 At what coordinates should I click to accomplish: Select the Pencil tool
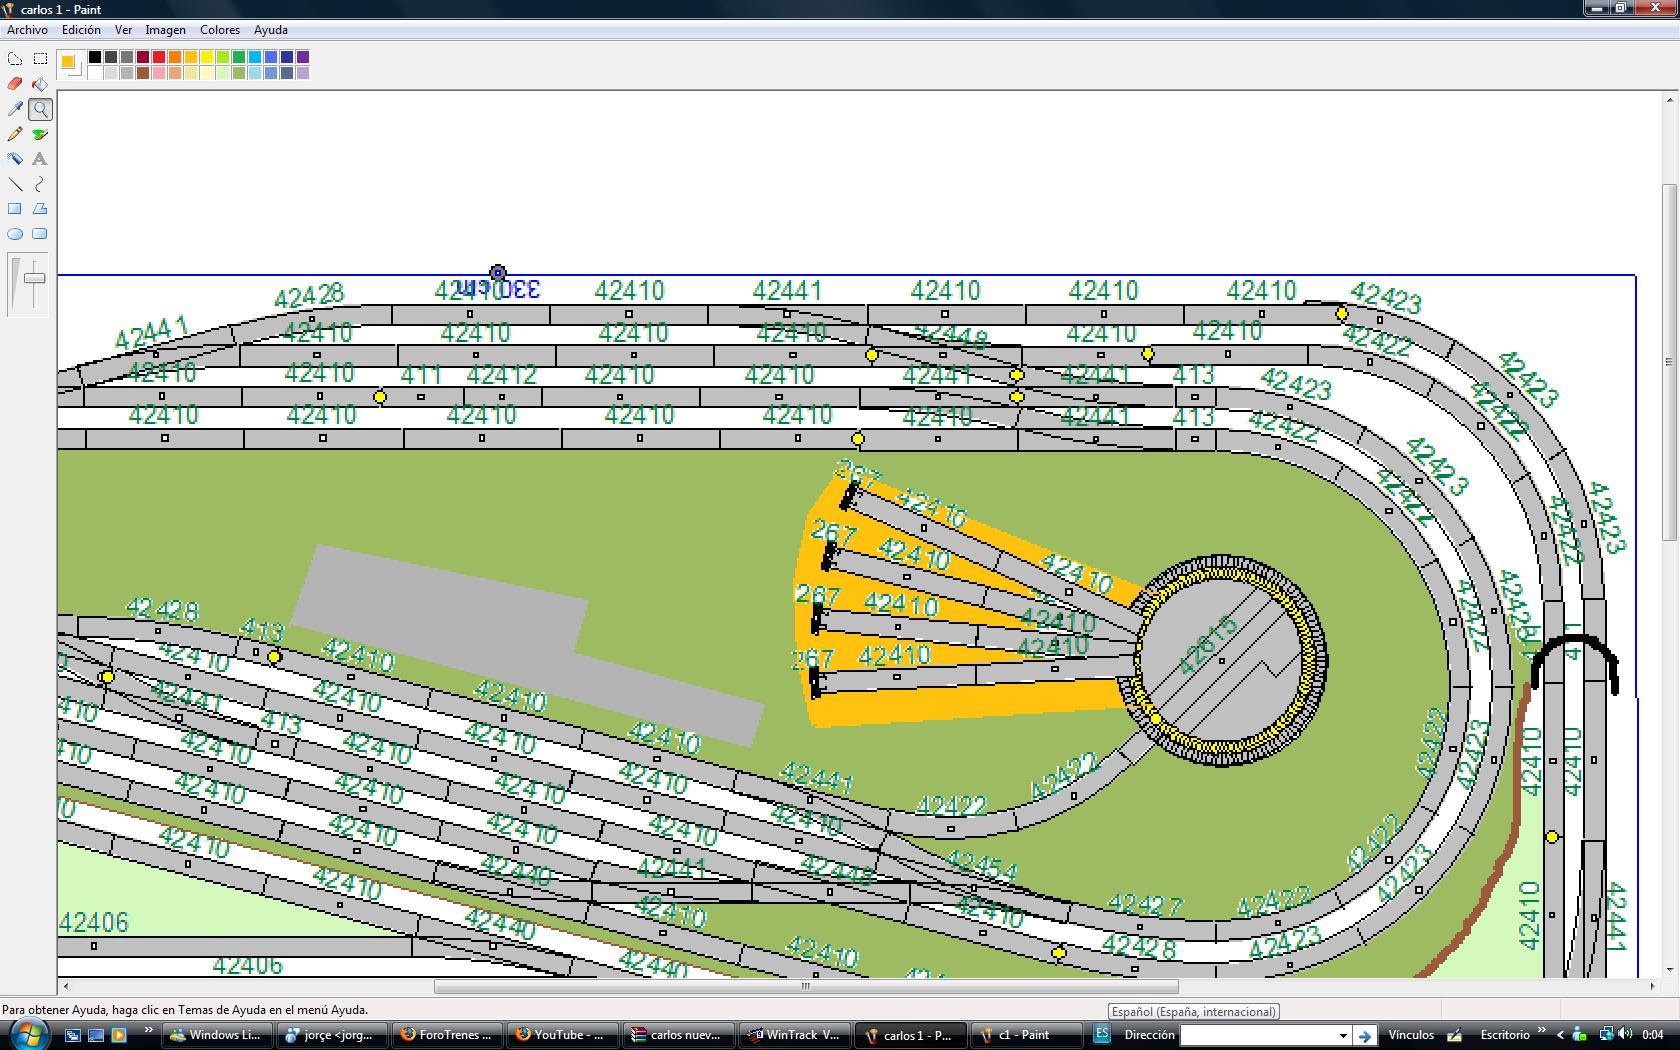click(x=15, y=134)
